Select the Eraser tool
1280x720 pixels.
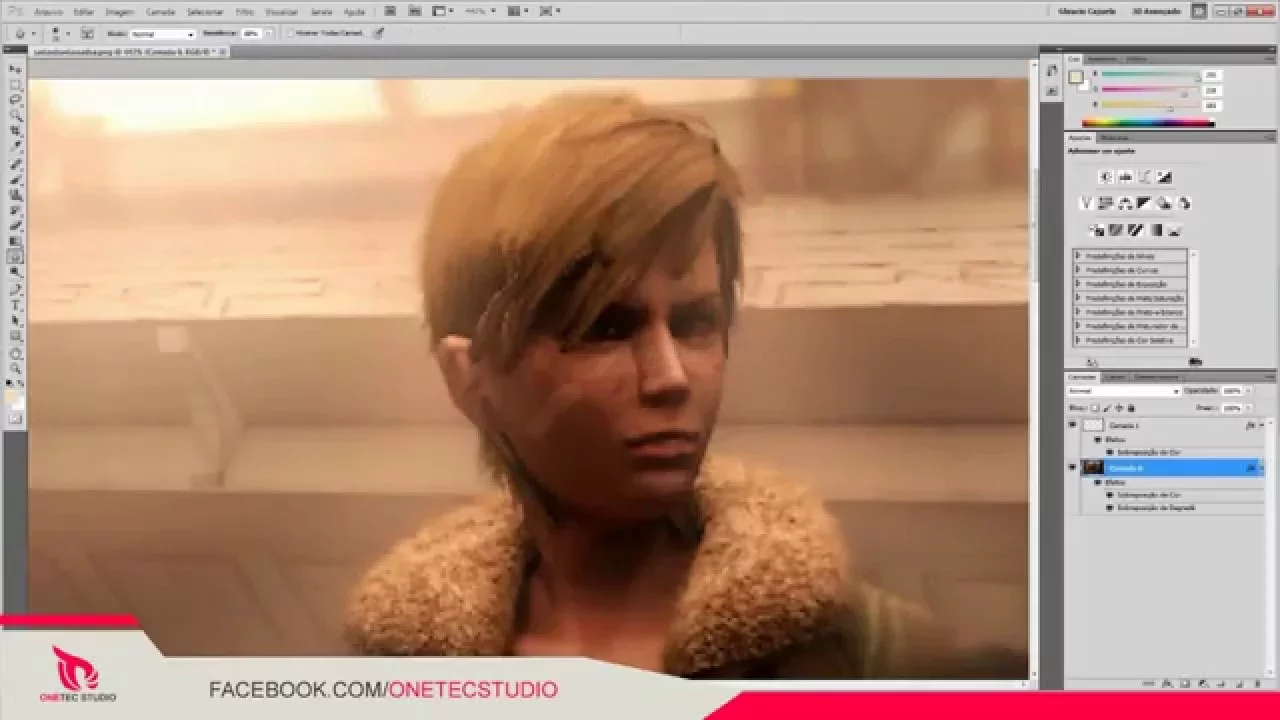(16, 226)
